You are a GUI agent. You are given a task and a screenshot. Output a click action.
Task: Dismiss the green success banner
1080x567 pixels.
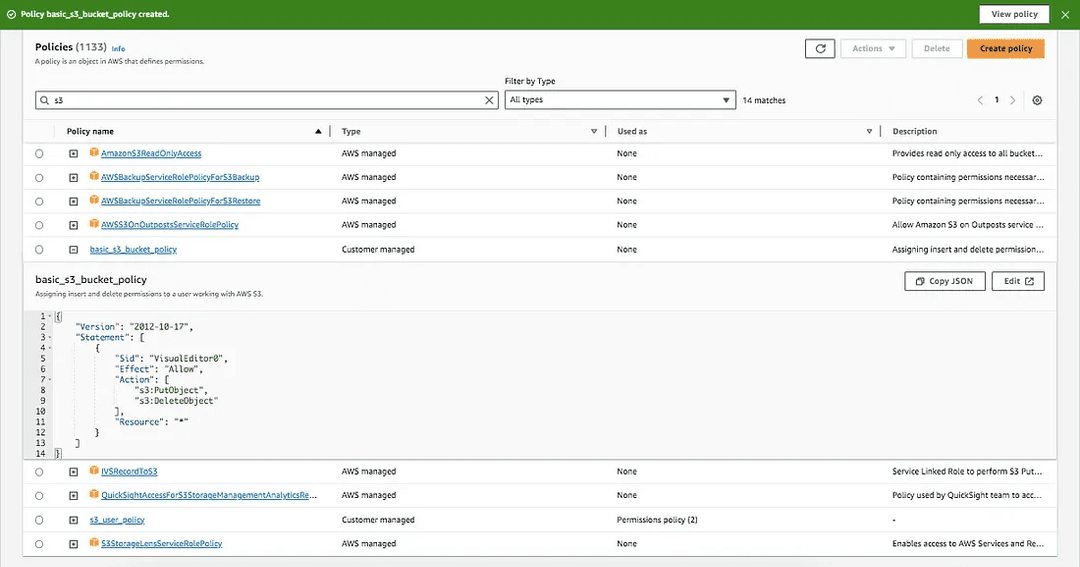[1065, 14]
